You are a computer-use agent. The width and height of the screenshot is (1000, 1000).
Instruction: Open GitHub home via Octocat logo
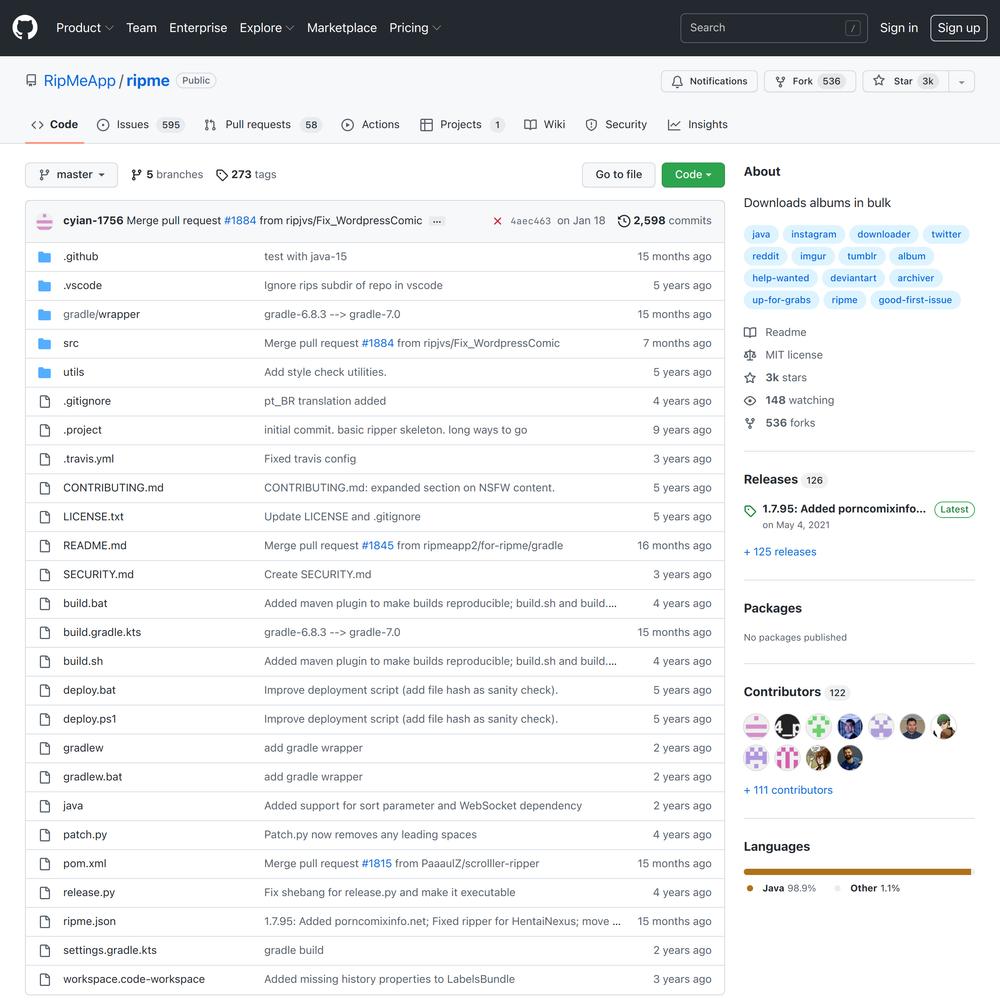point(25,27)
